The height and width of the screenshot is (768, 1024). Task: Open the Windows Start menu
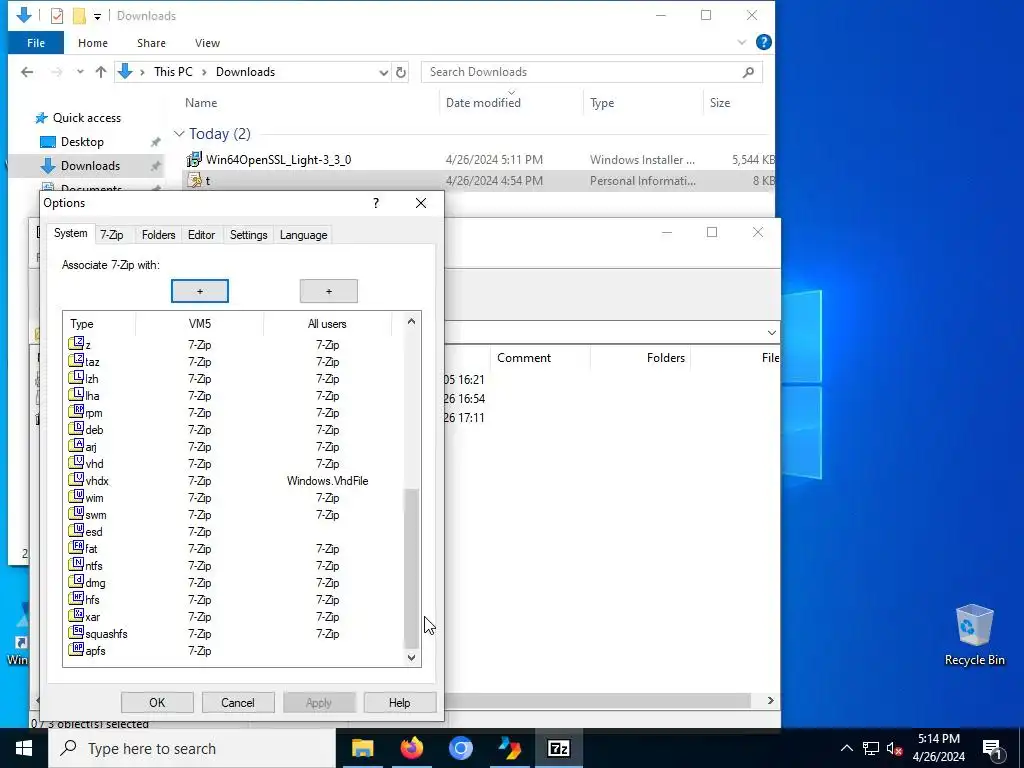coord(24,748)
